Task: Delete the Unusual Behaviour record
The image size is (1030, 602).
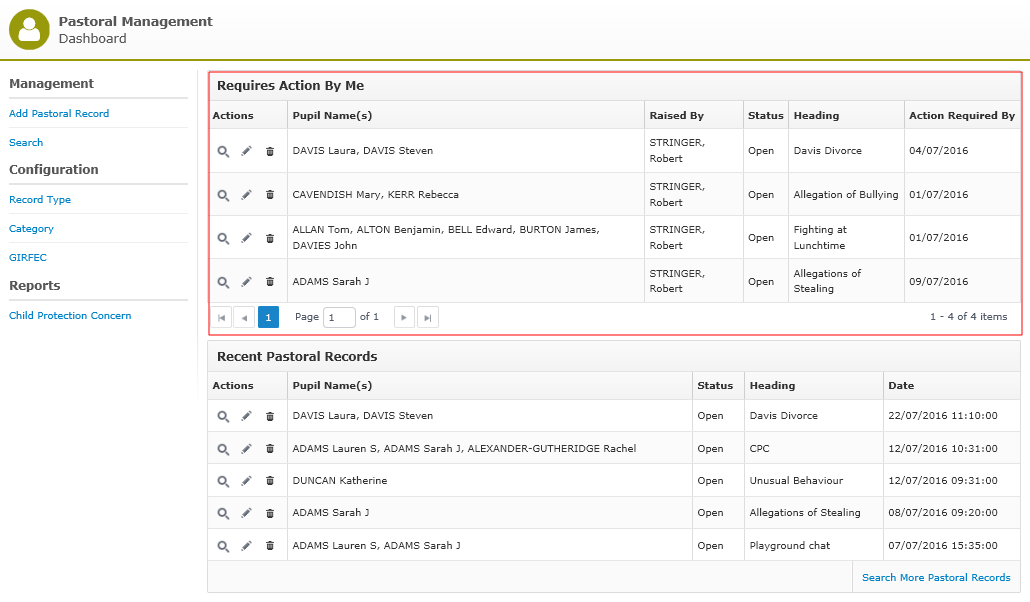Action: pyautogui.click(x=270, y=482)
